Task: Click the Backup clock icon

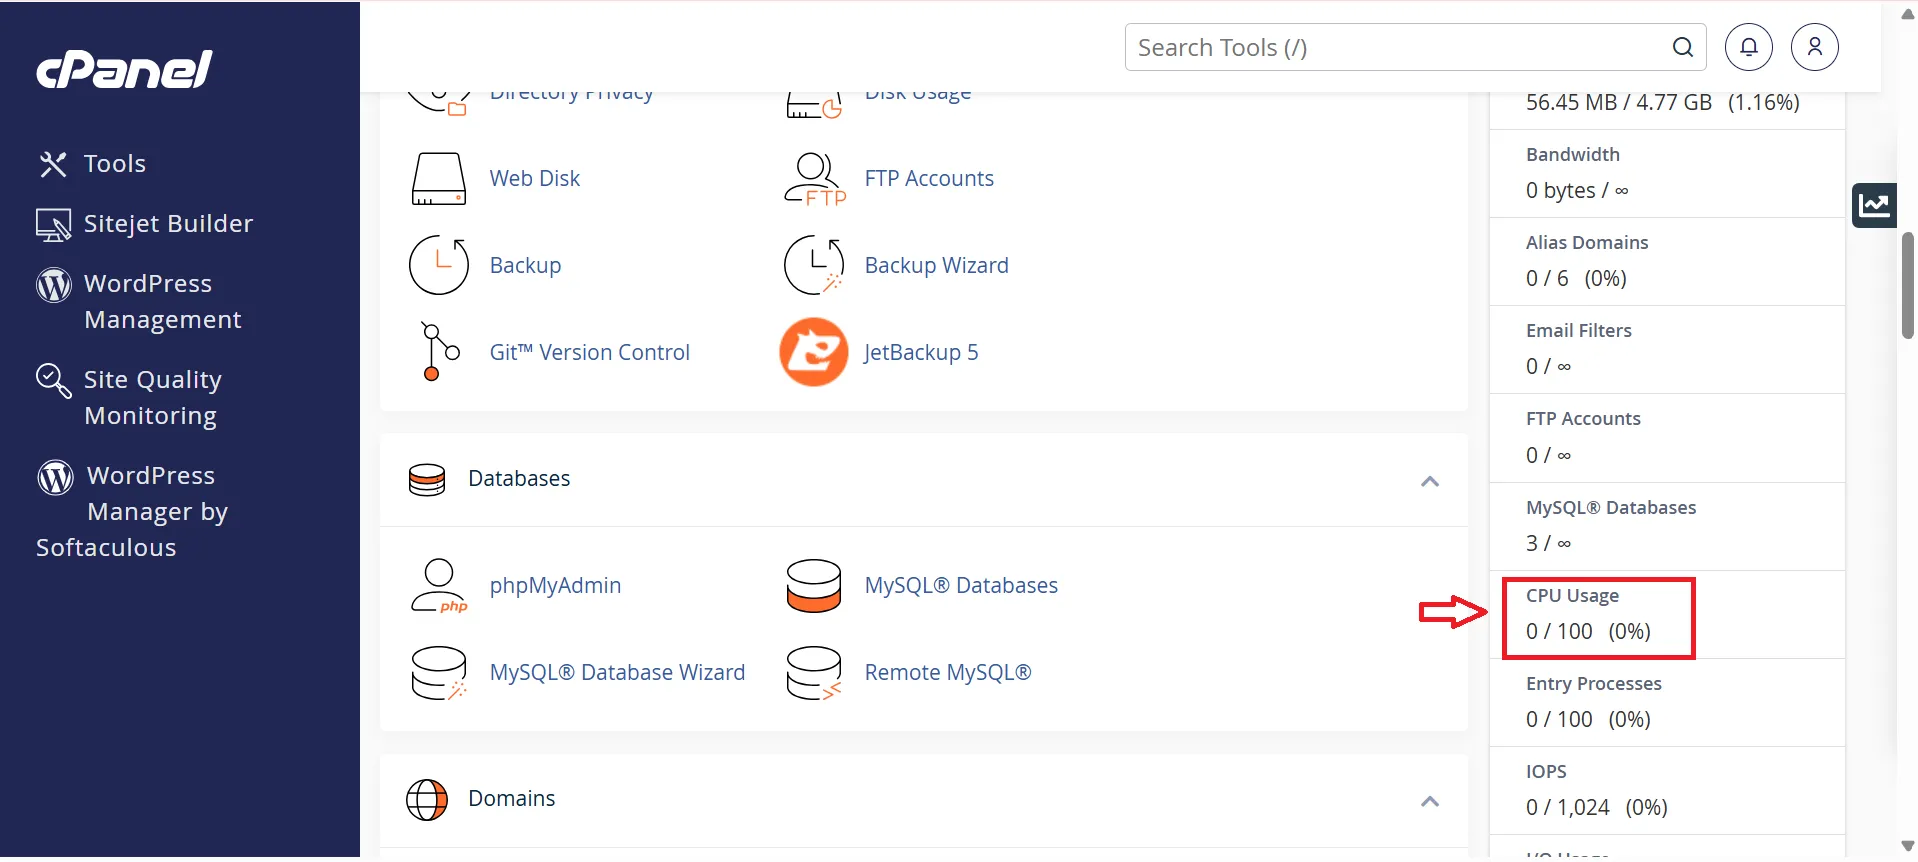Action: click(x=439, y=265)
